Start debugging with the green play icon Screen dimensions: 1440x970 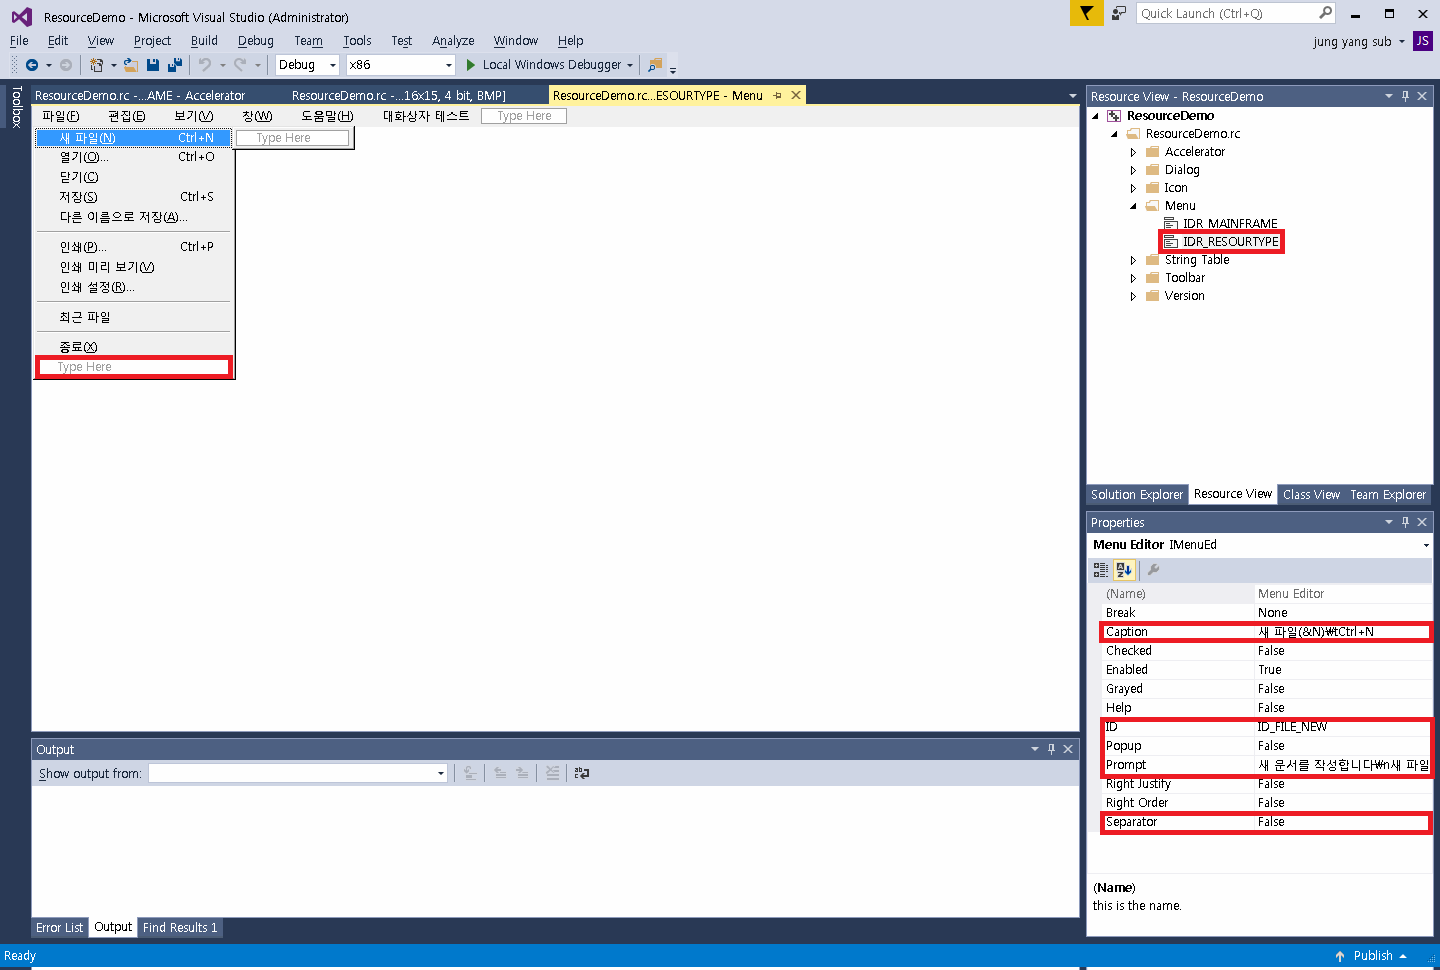coord(471,65)
